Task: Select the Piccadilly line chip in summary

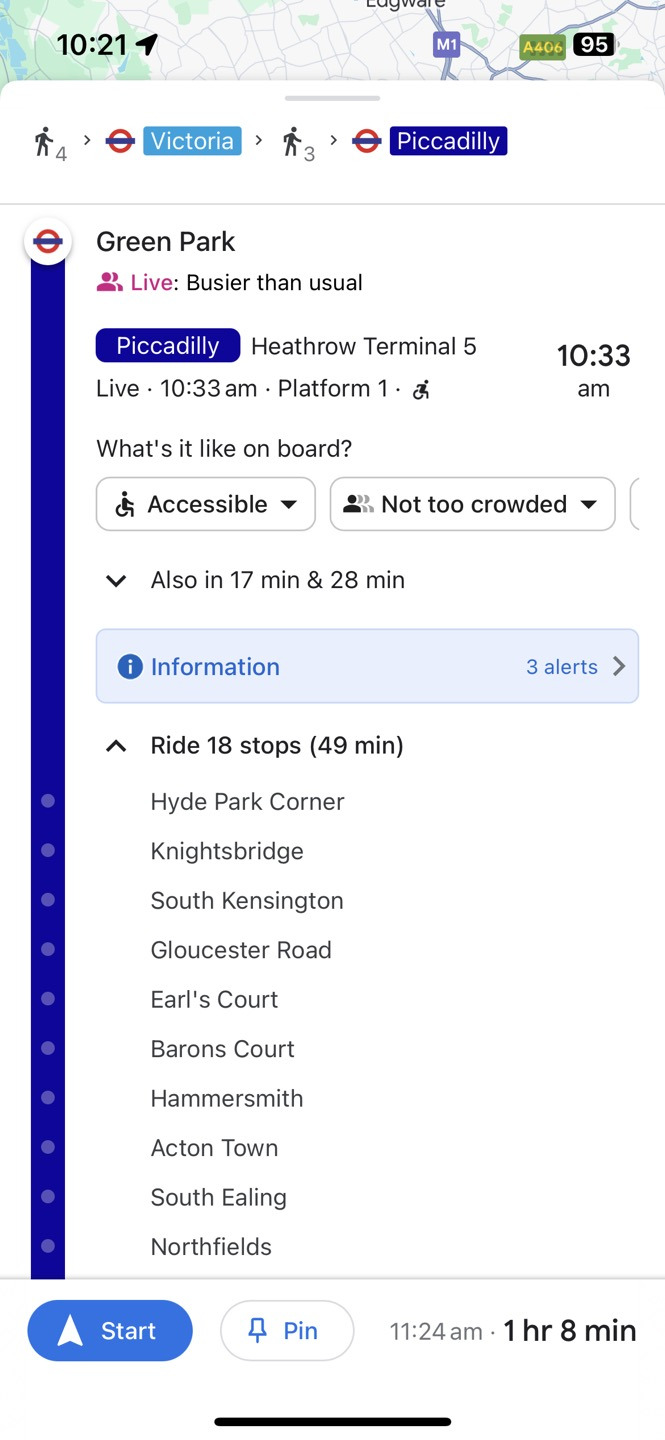Action: click(447, 141)
